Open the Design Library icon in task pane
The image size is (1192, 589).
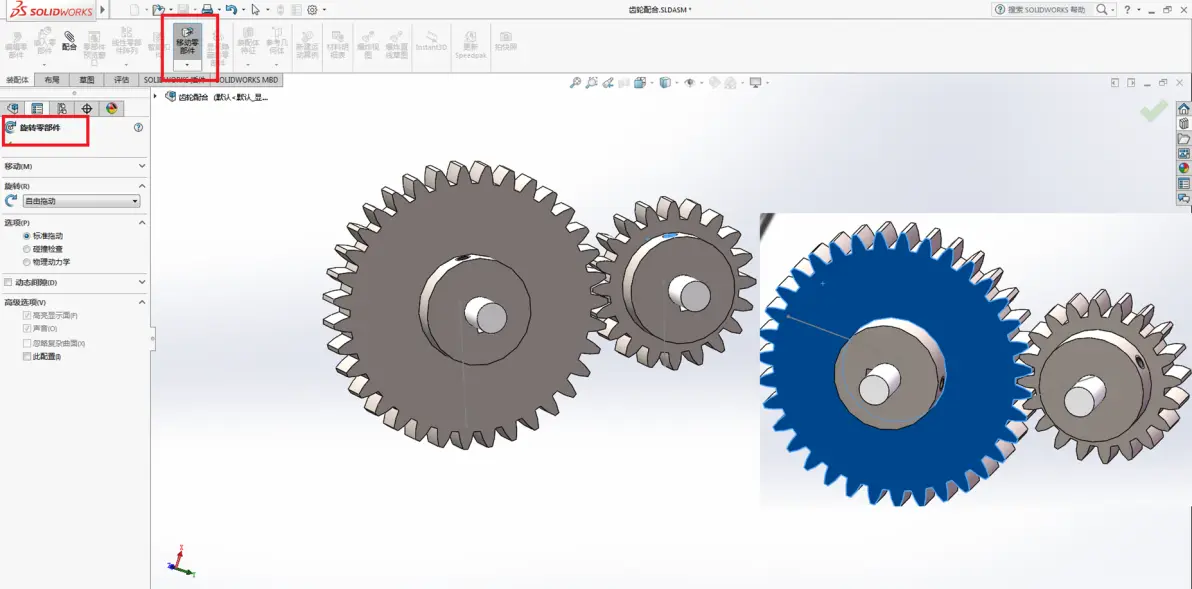tap(1184, 123)
